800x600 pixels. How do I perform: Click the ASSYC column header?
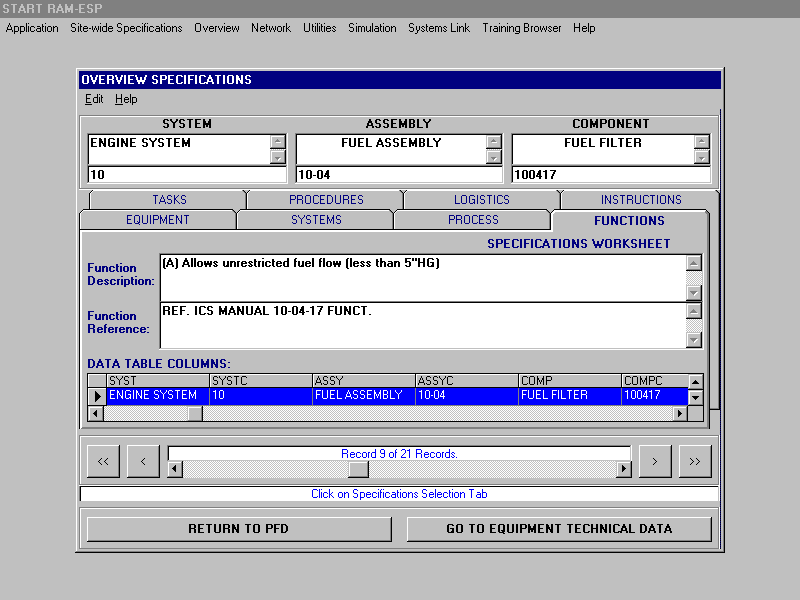[467, 381]
